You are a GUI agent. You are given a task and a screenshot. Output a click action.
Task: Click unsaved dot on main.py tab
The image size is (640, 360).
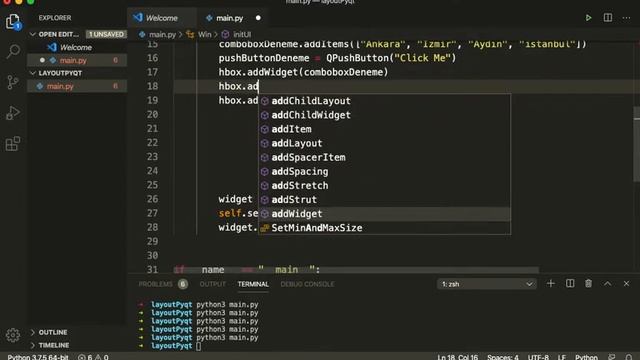258,18
